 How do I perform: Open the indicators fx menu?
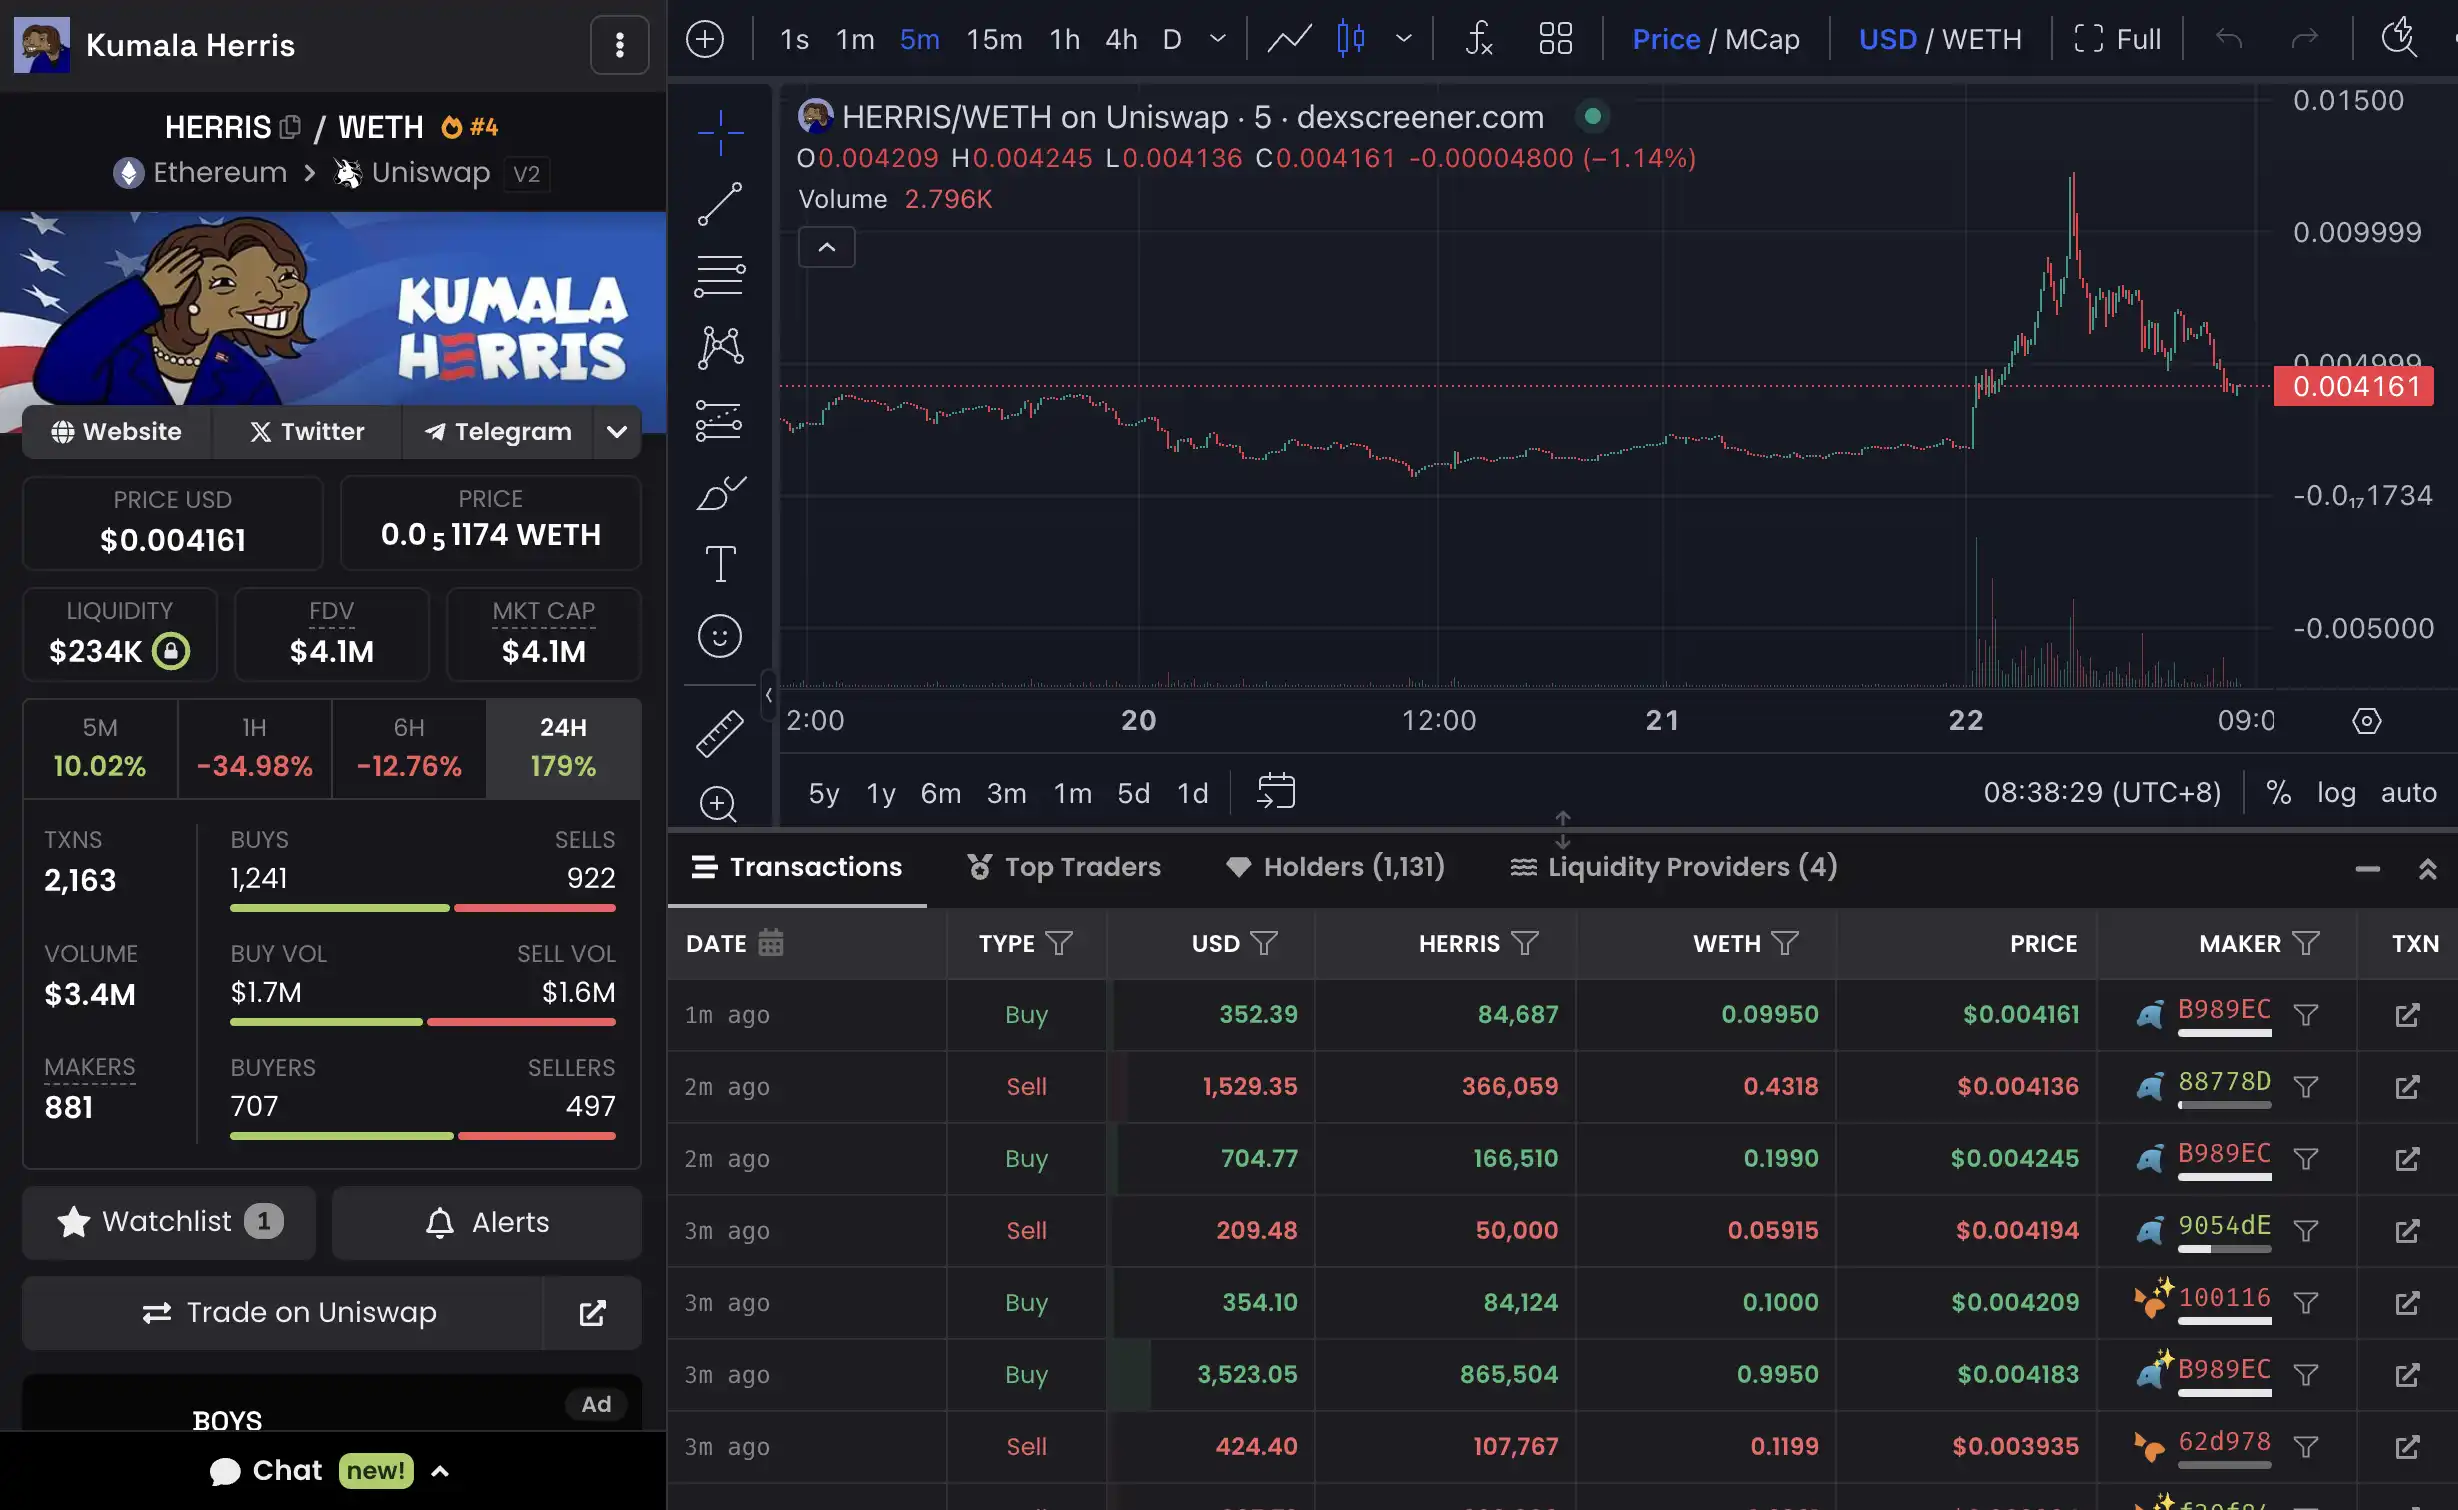point(1478,40)
